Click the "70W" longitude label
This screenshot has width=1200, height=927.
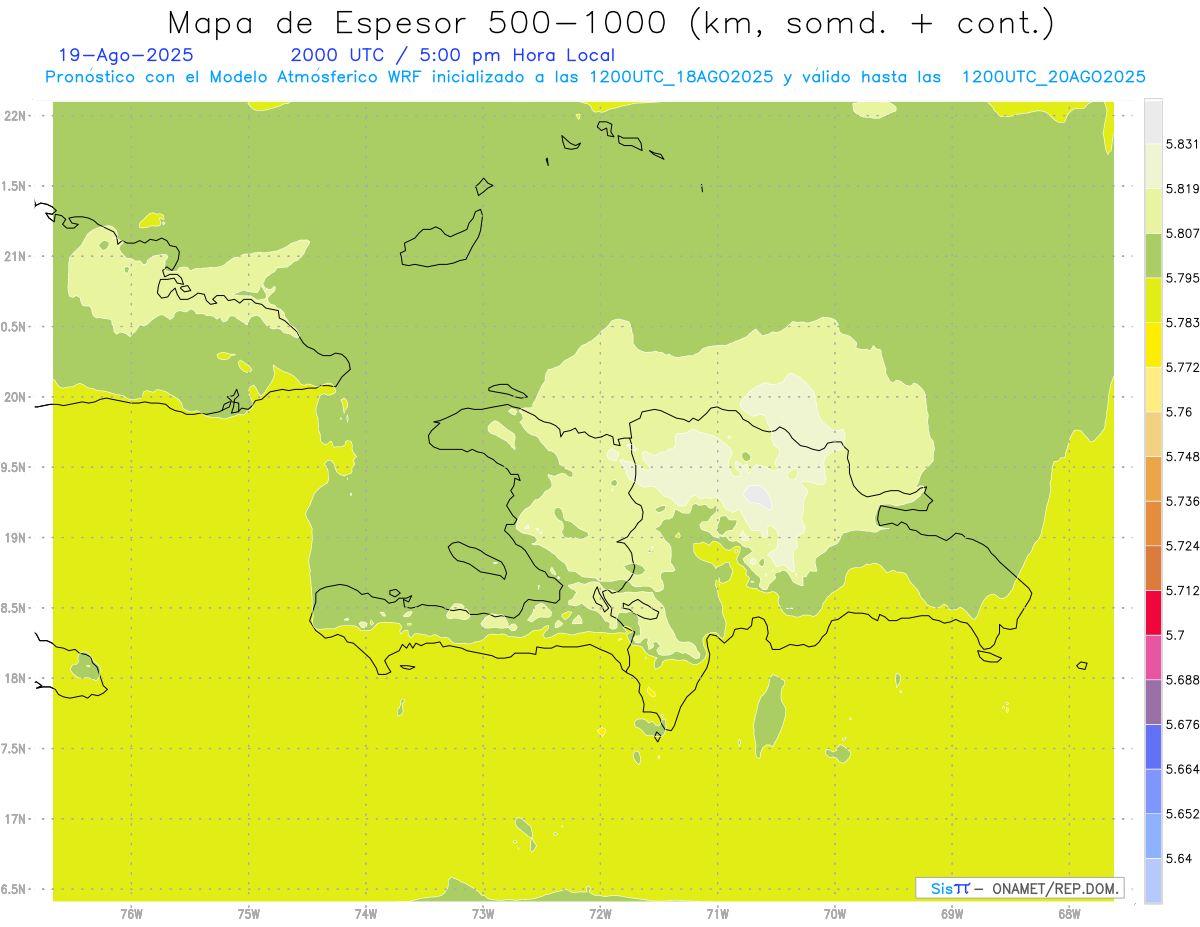(835, 913)
